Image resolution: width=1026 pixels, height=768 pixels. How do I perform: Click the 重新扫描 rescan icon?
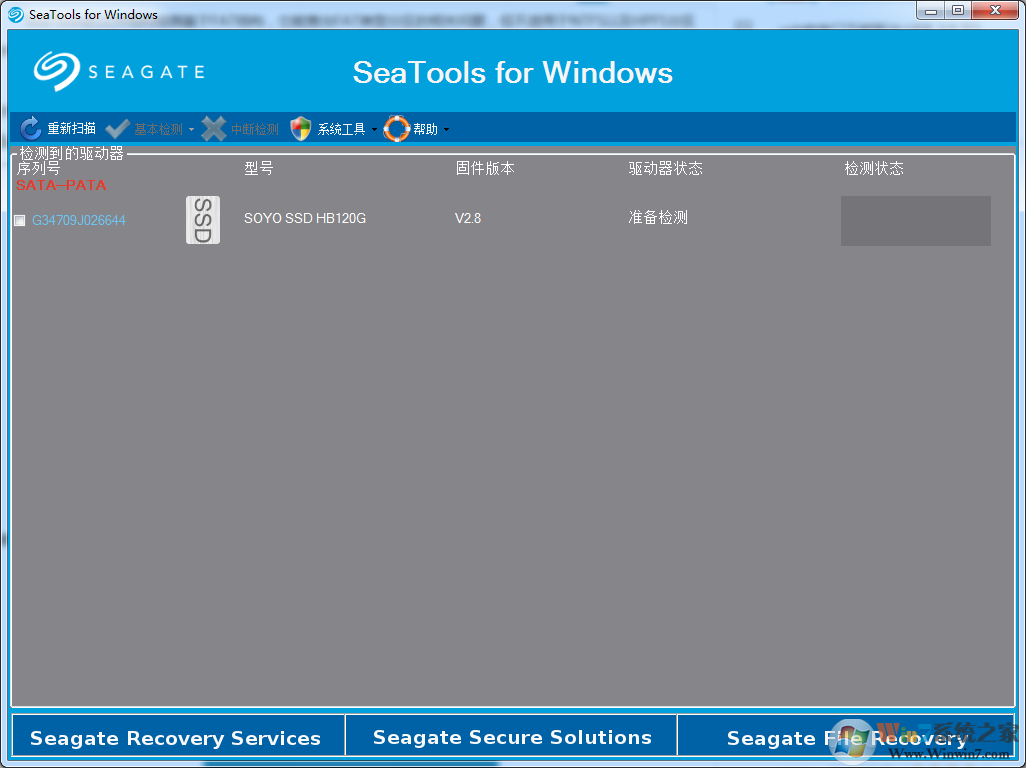coord(30,128)
